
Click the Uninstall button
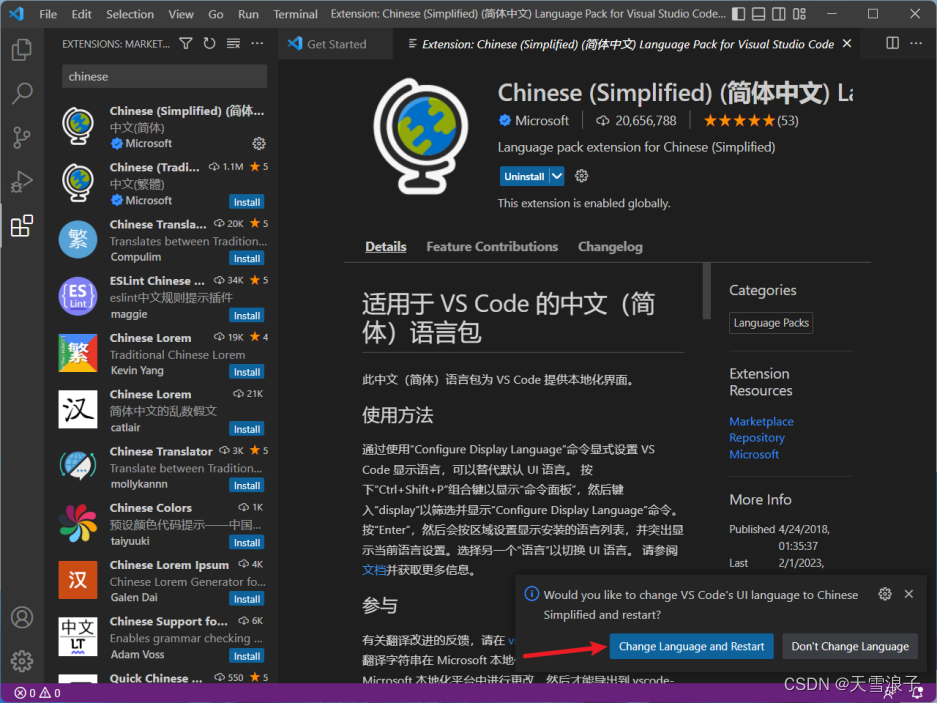524,176
